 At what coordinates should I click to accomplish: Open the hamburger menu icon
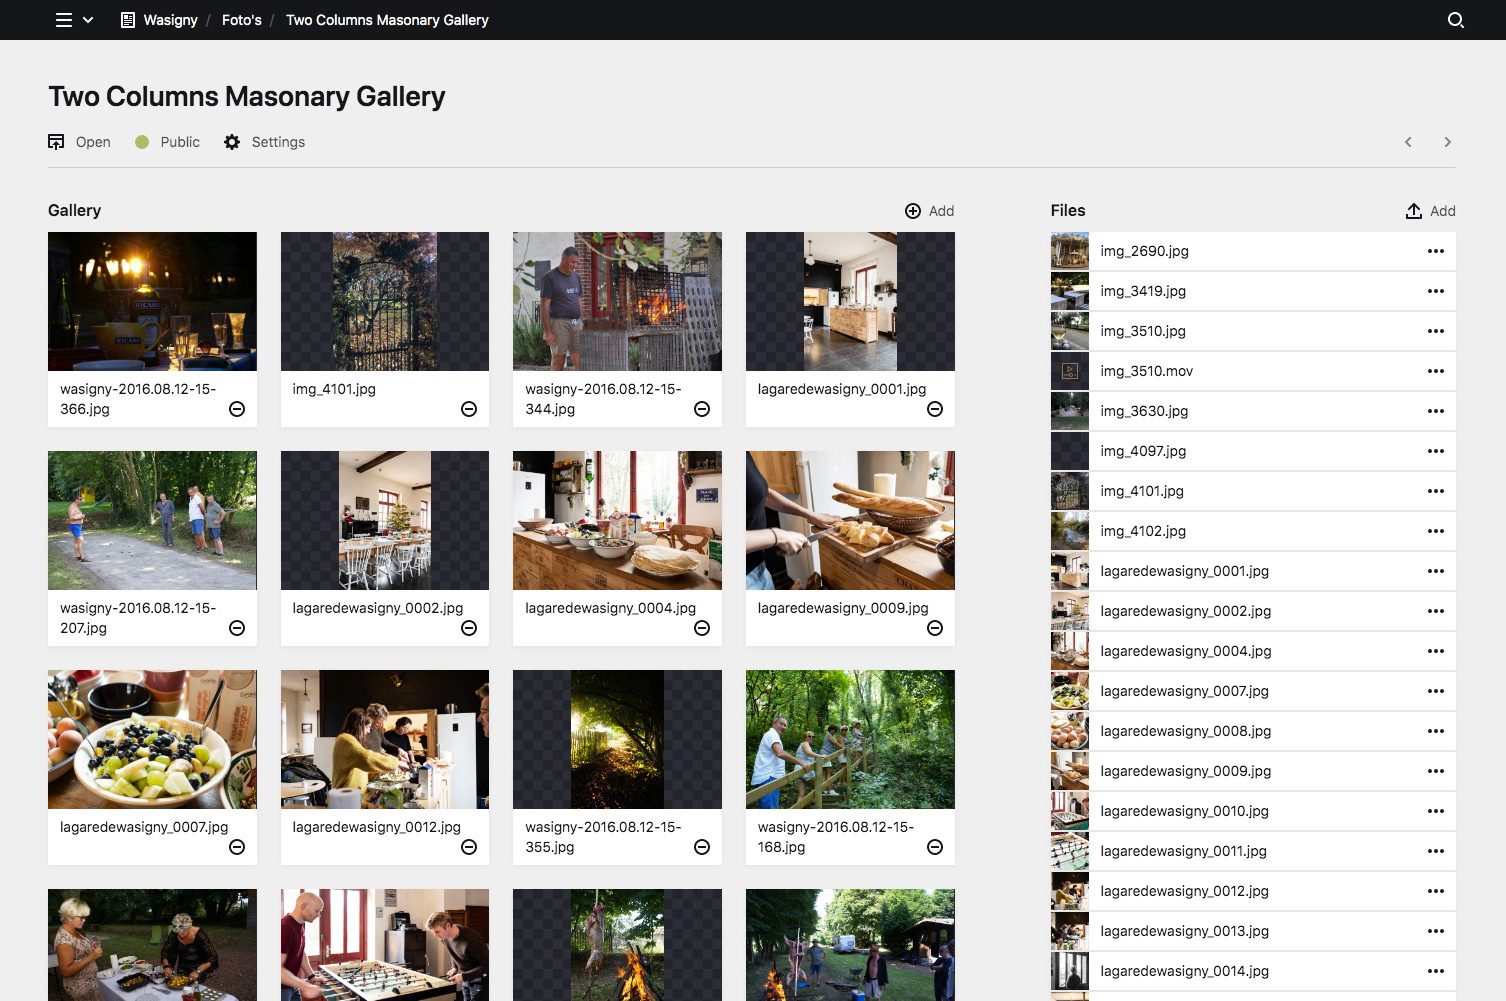(64, 20)
